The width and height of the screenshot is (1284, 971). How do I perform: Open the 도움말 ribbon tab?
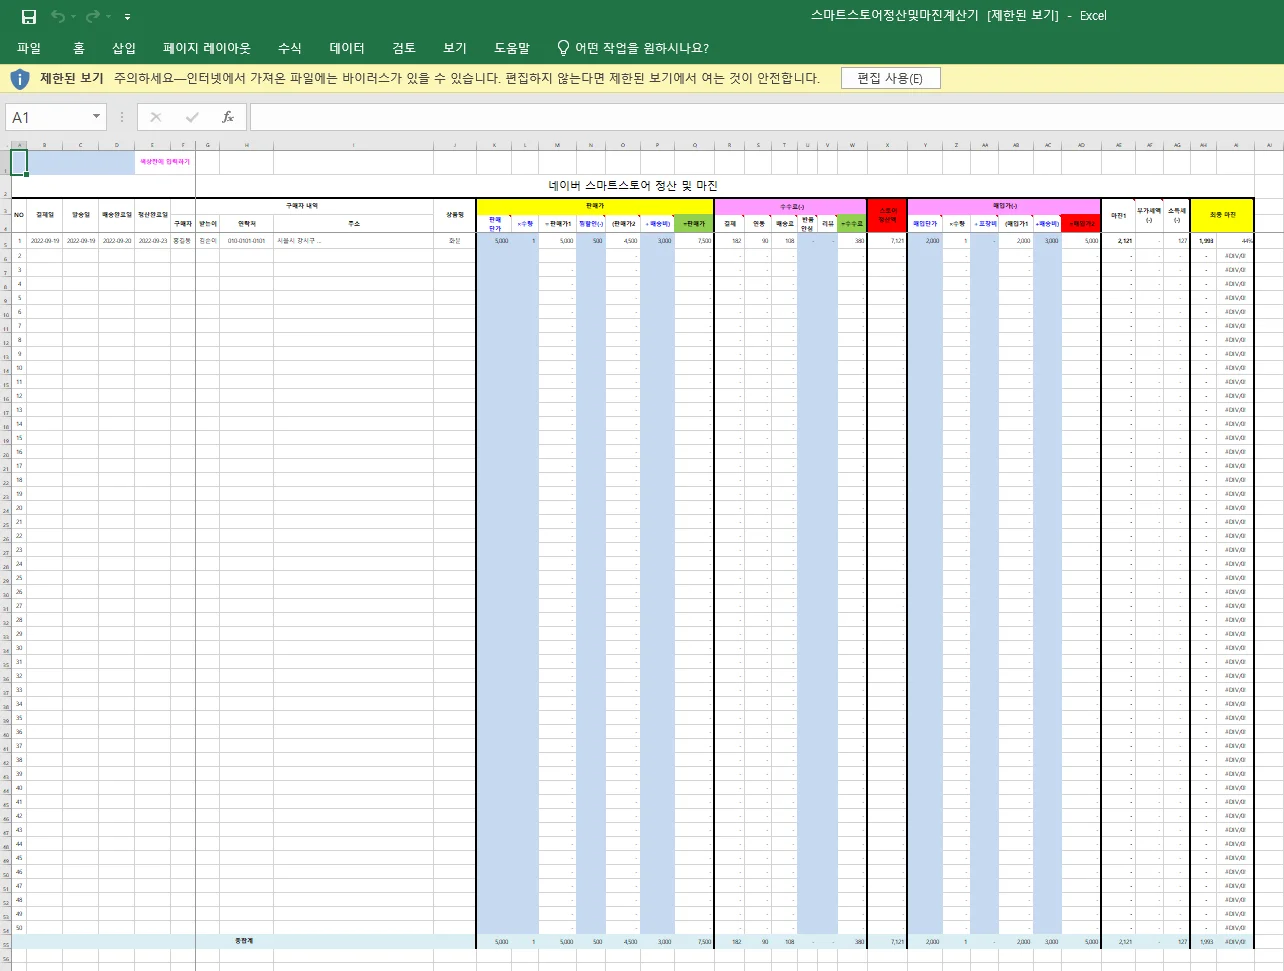(512, 48)
